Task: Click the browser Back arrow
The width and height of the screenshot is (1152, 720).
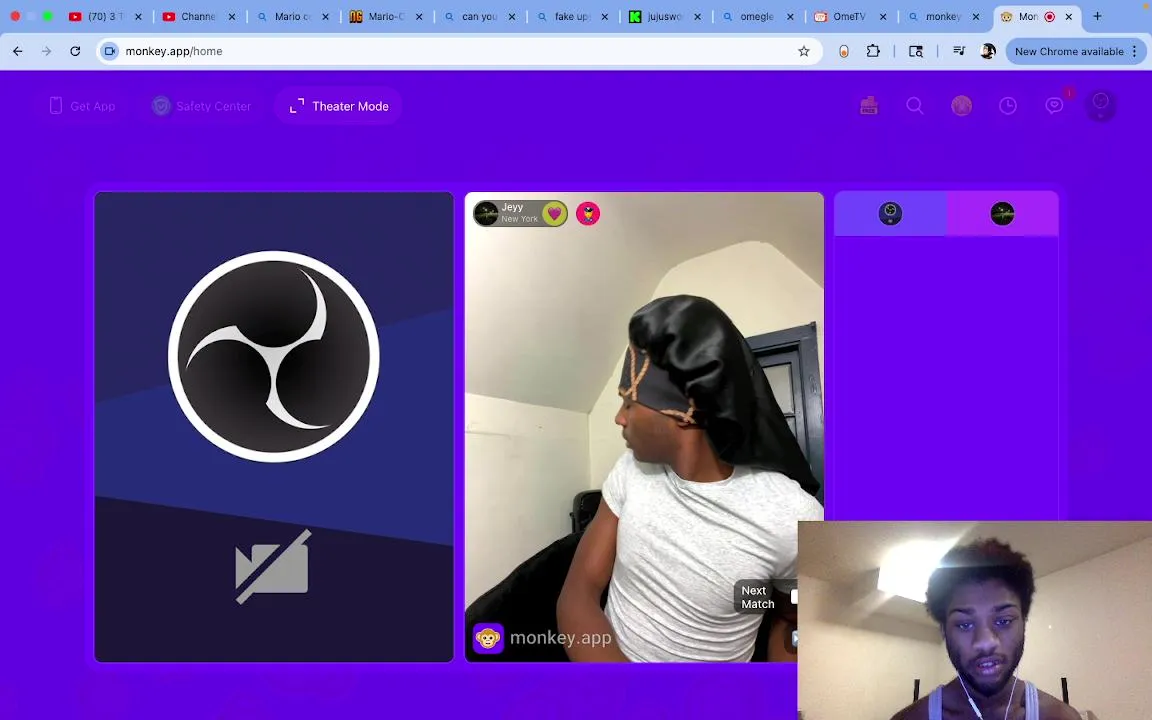Action: point(18,51)
